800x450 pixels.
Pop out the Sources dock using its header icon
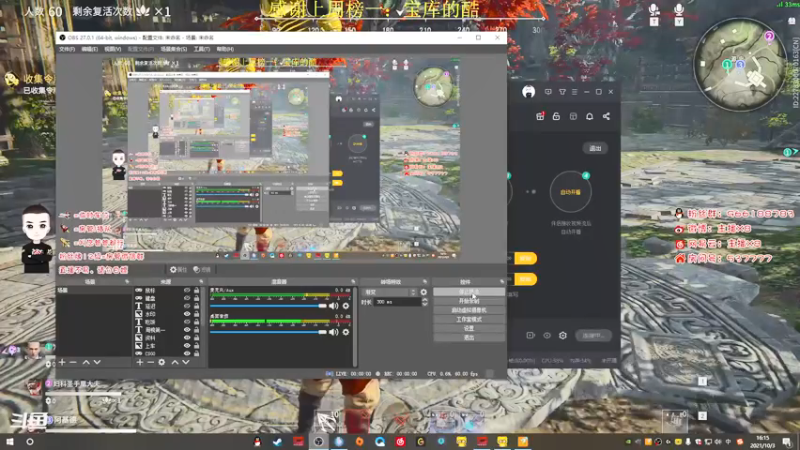(201, 282)
